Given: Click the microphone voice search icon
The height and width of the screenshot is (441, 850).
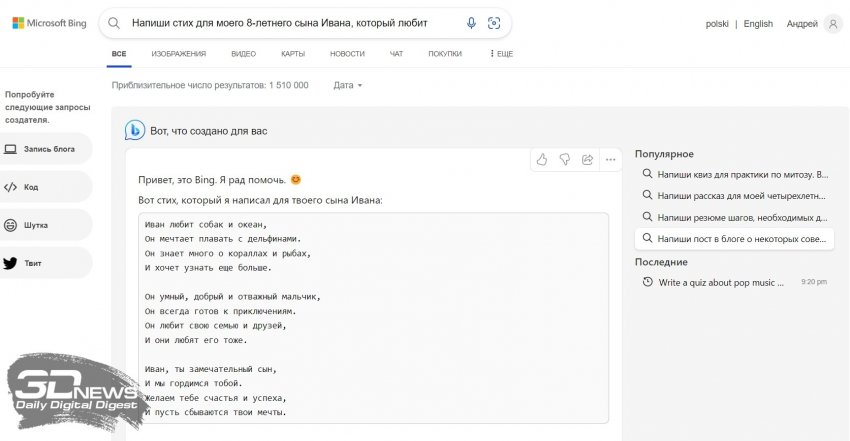Looking at the screenshot, I should [x=471, y=23].
